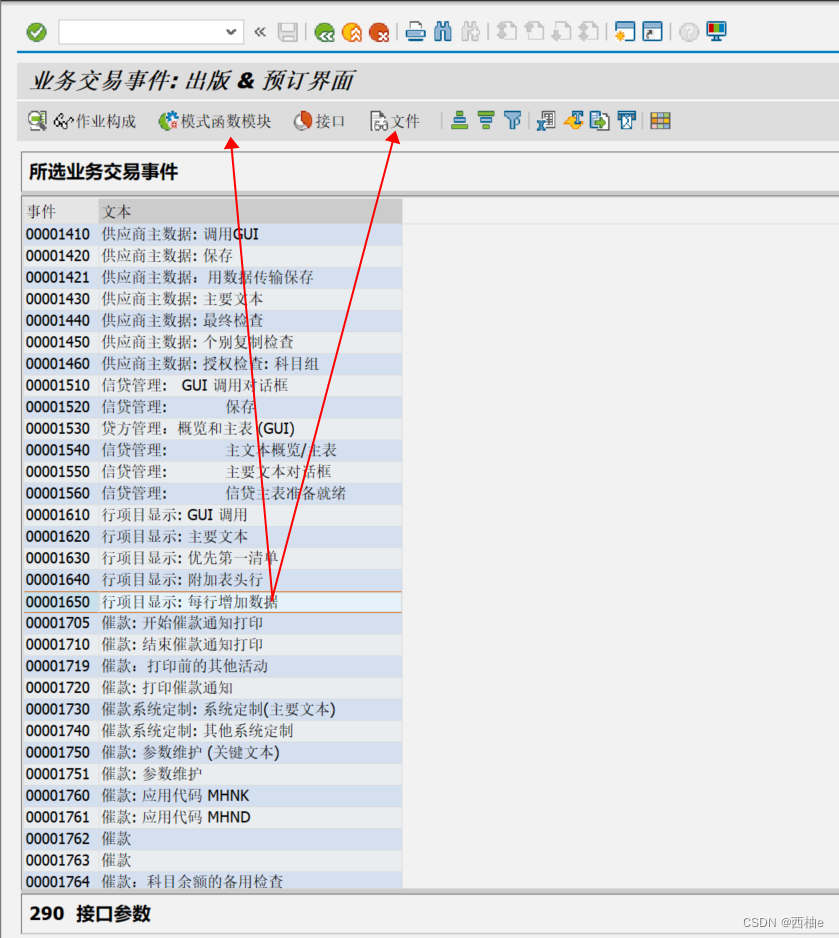Export the list to spreadsheet
The image size is (839, 938).
[545, 120]
